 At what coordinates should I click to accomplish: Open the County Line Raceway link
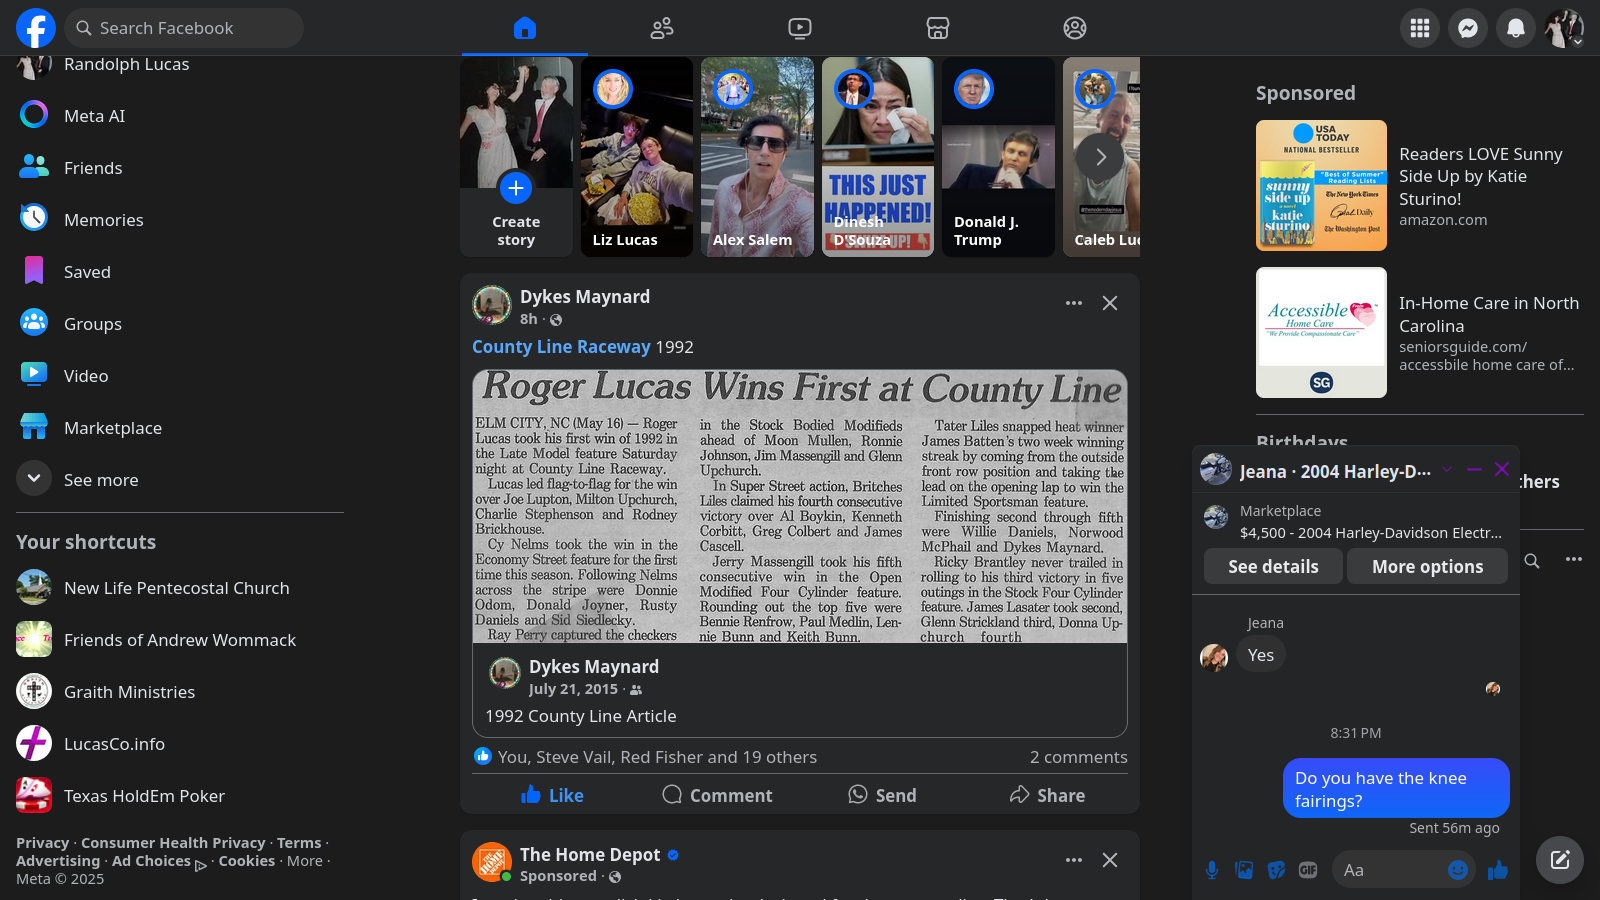coord(561,347)
